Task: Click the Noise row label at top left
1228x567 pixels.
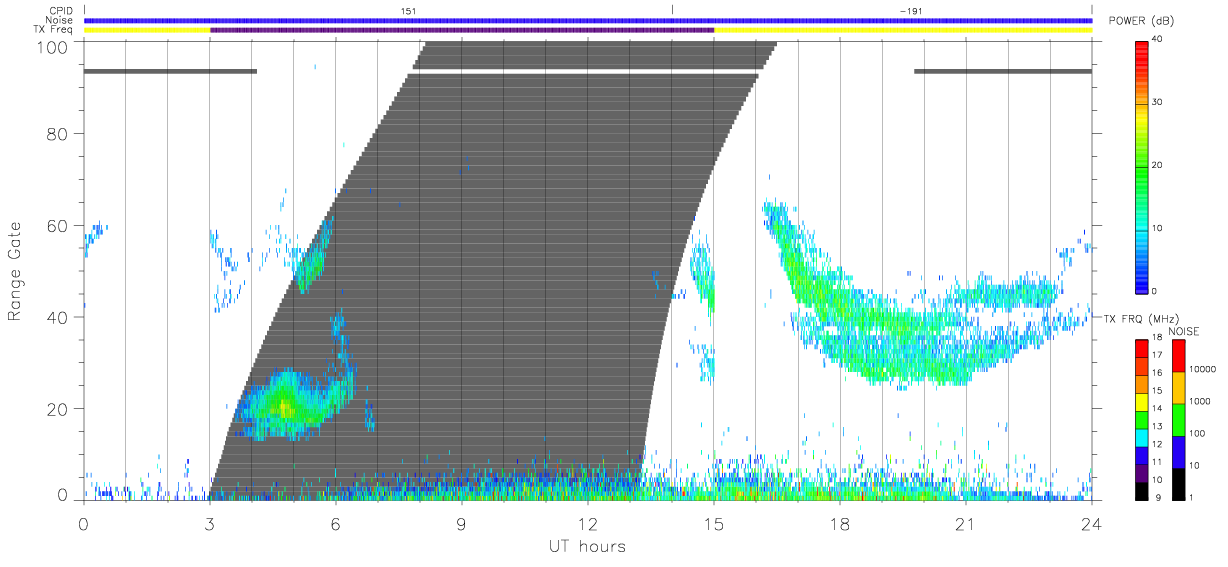Action: pyautogui.click(x=60, y=20)
